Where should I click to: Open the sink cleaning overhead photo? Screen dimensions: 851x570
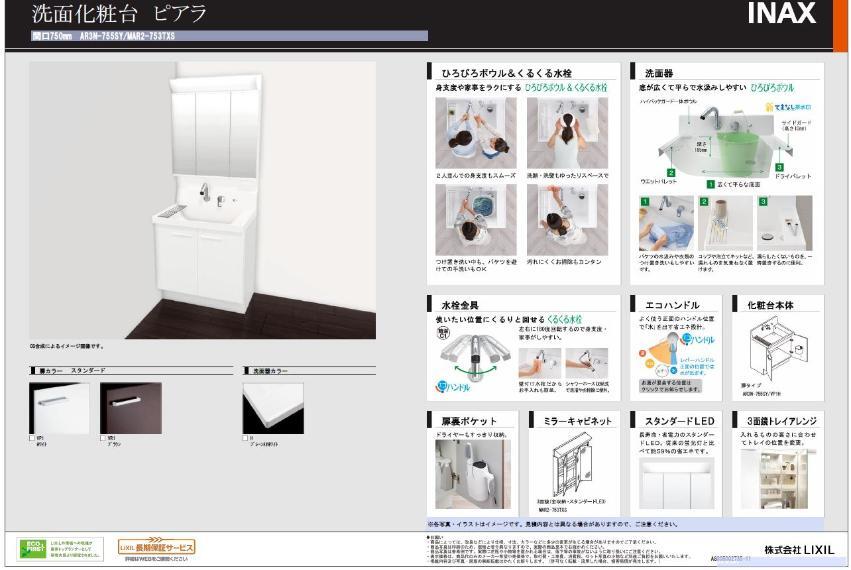[567, 220]
